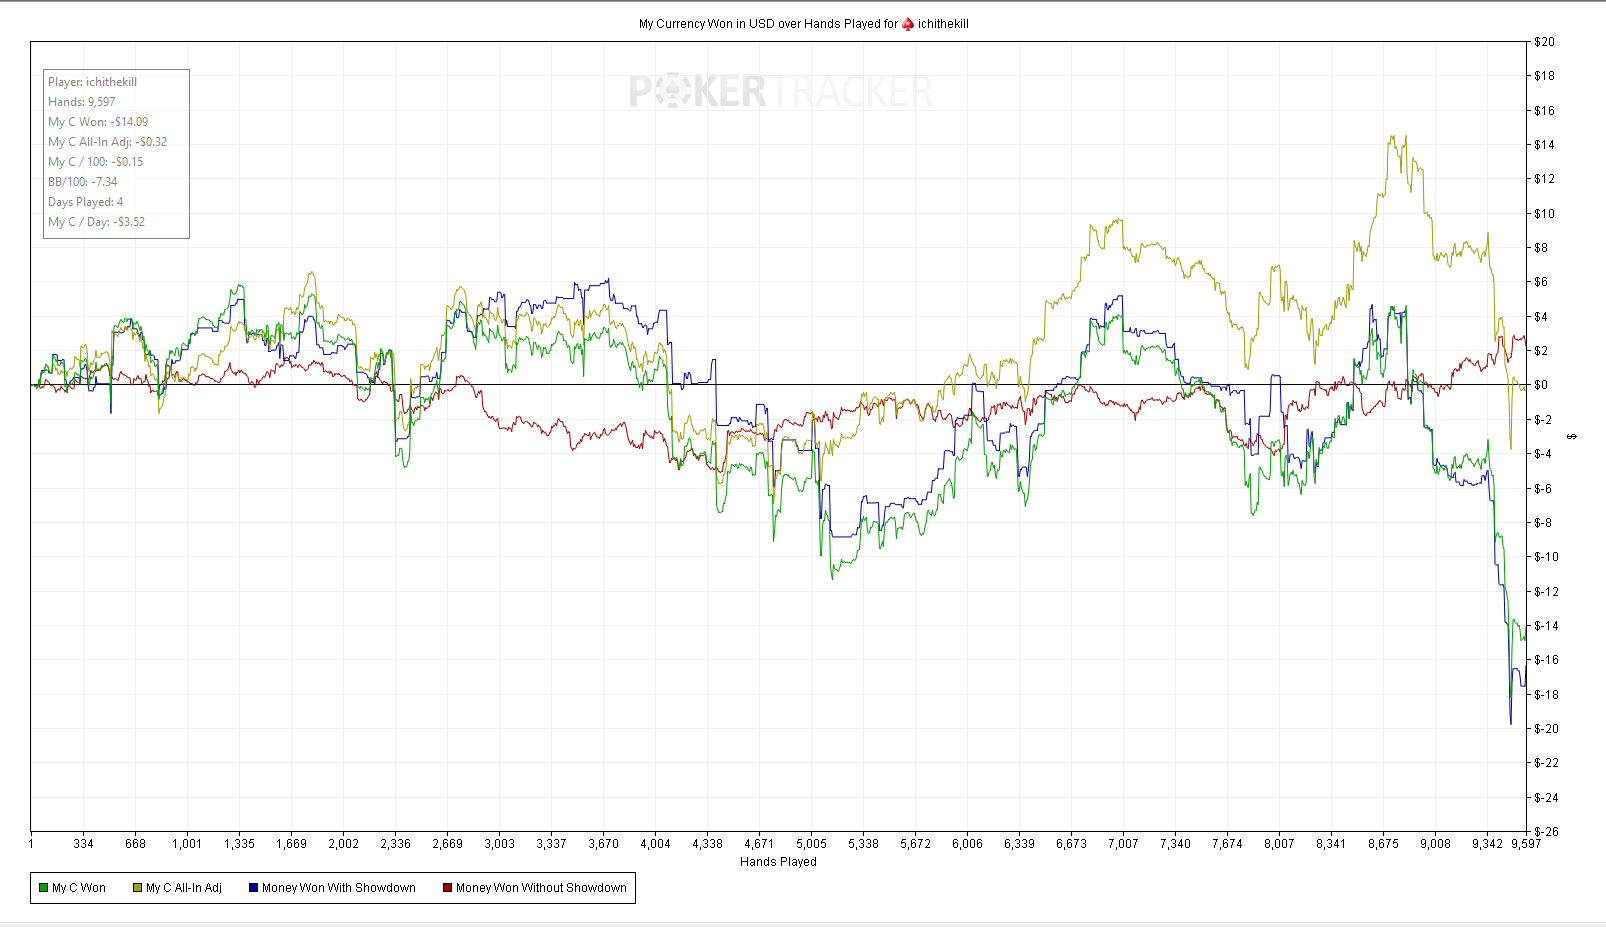Screen dimensions: 1606x927
Task: Click the '5,672' x-axis tick label
Action: [915, 844]
